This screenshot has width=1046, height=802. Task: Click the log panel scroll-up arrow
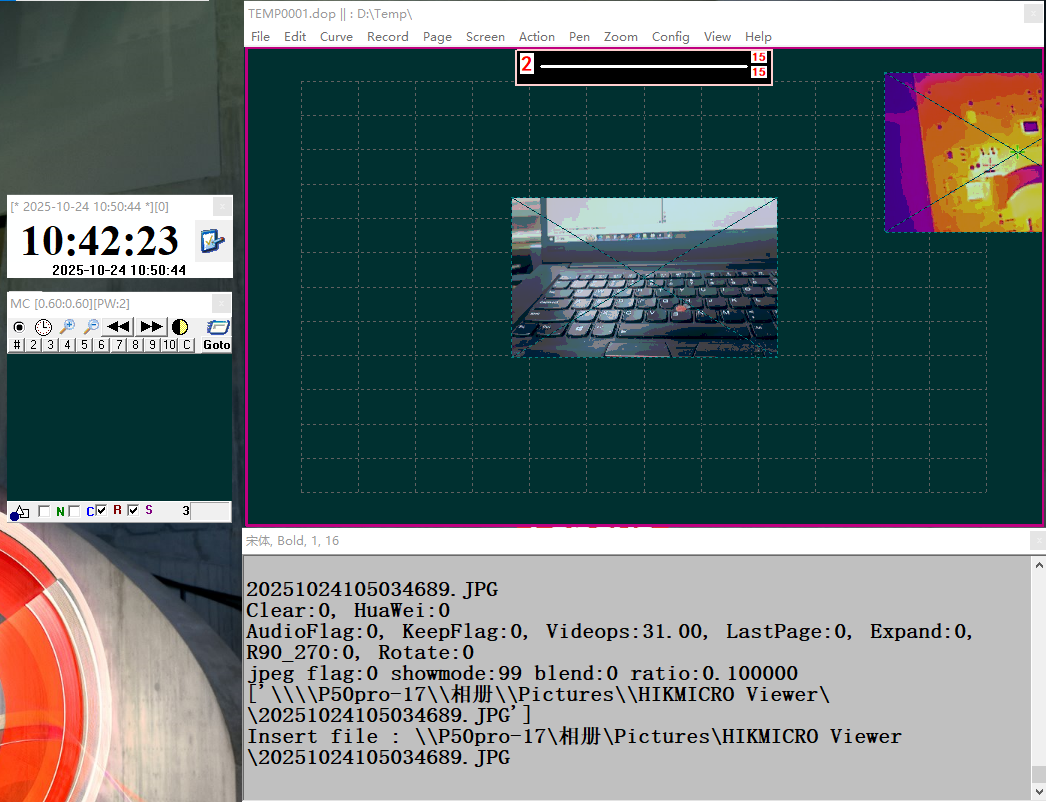(1039, 565)
